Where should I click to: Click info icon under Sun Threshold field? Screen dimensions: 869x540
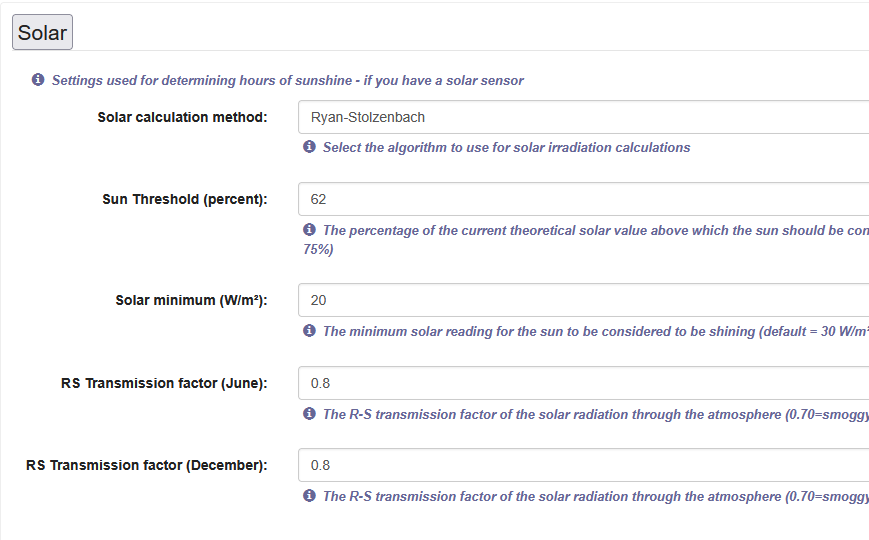point(309,230)
